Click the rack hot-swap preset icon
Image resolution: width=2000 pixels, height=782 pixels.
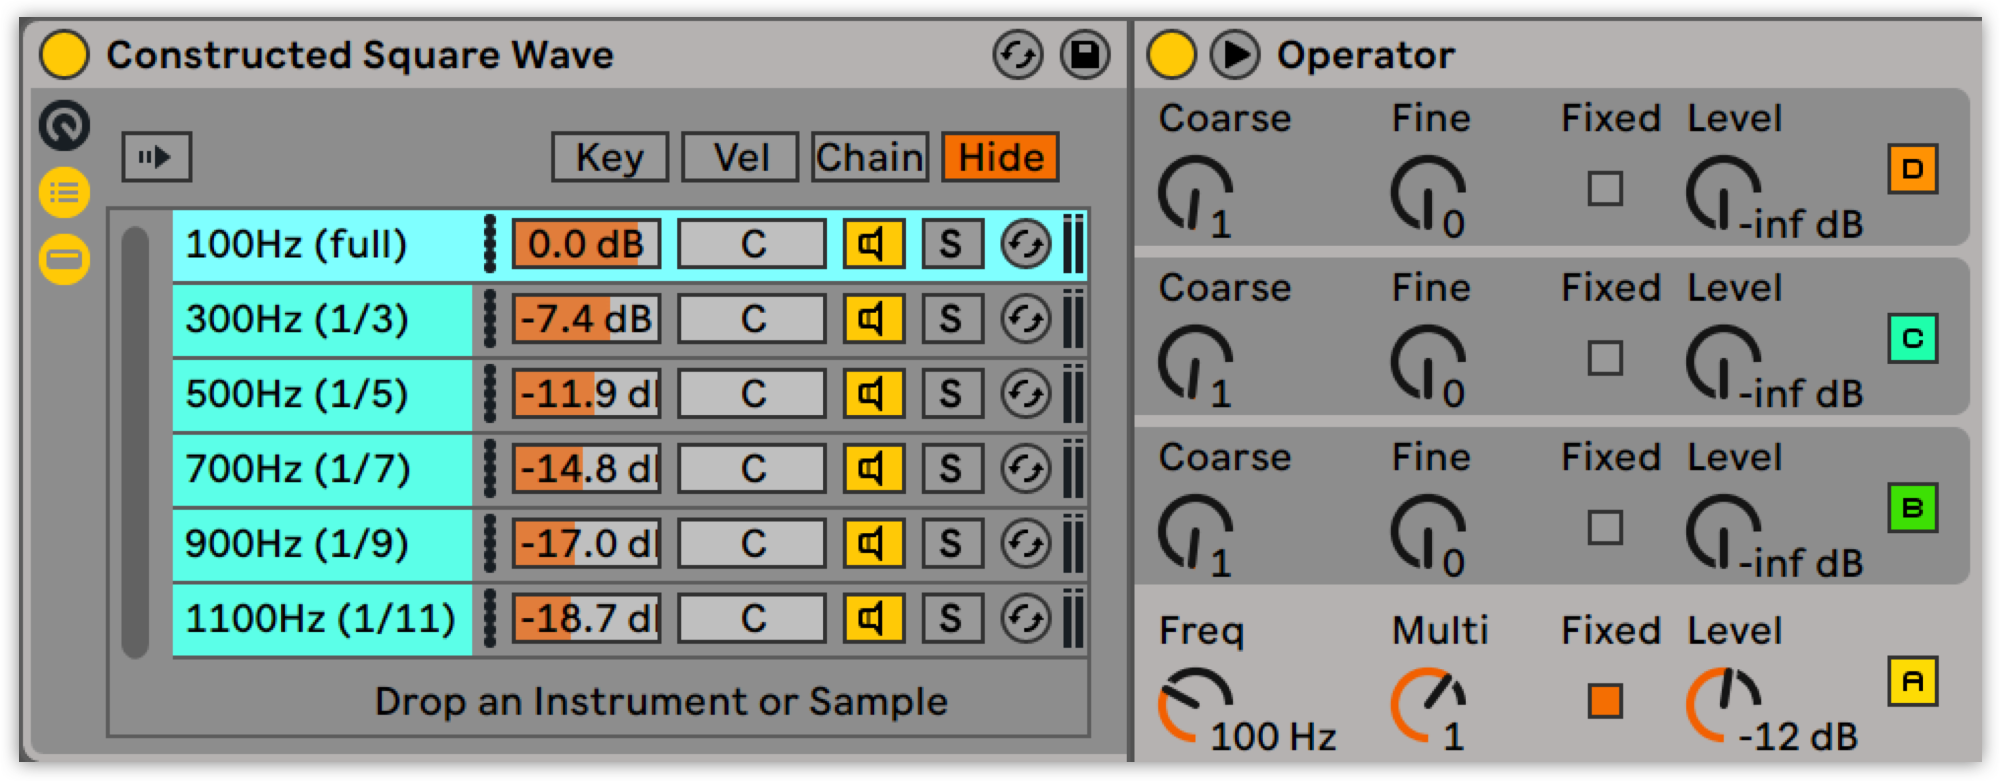1018,54
